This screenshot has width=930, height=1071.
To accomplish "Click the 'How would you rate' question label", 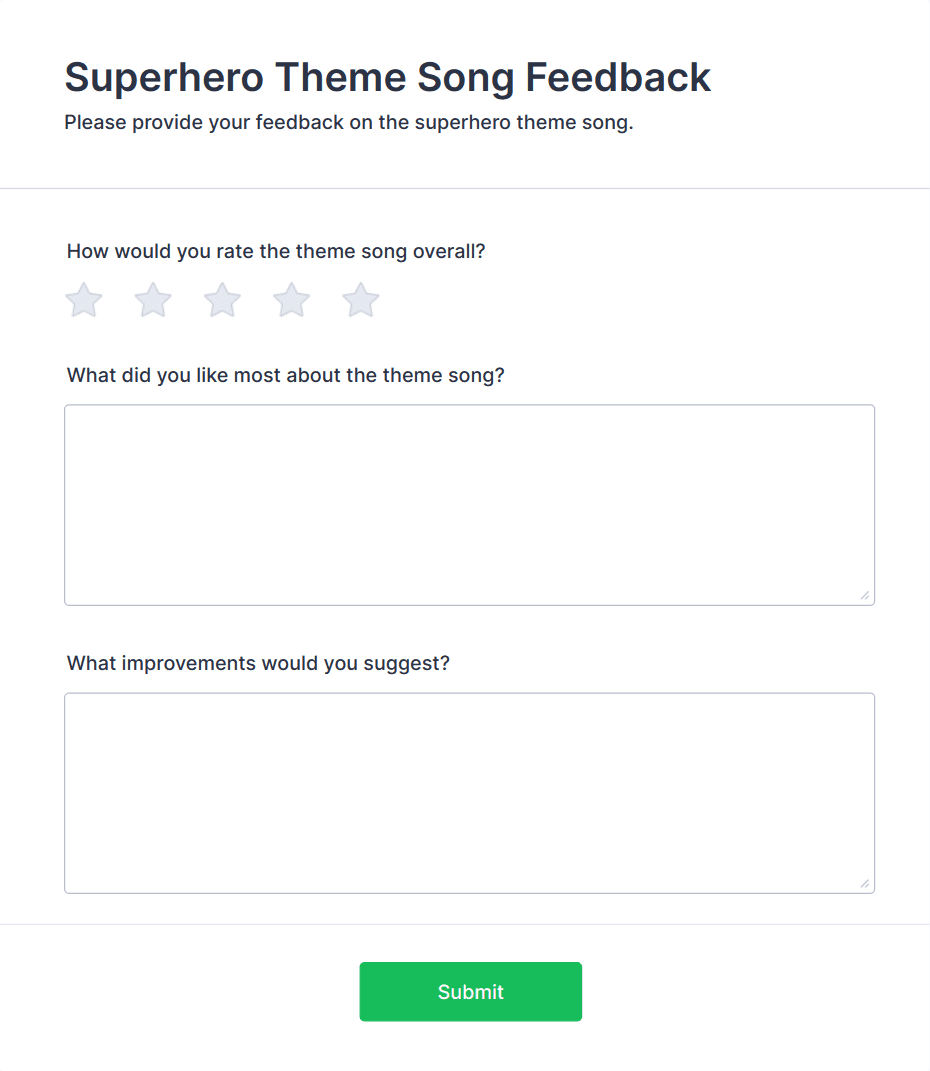I will 276,251.
